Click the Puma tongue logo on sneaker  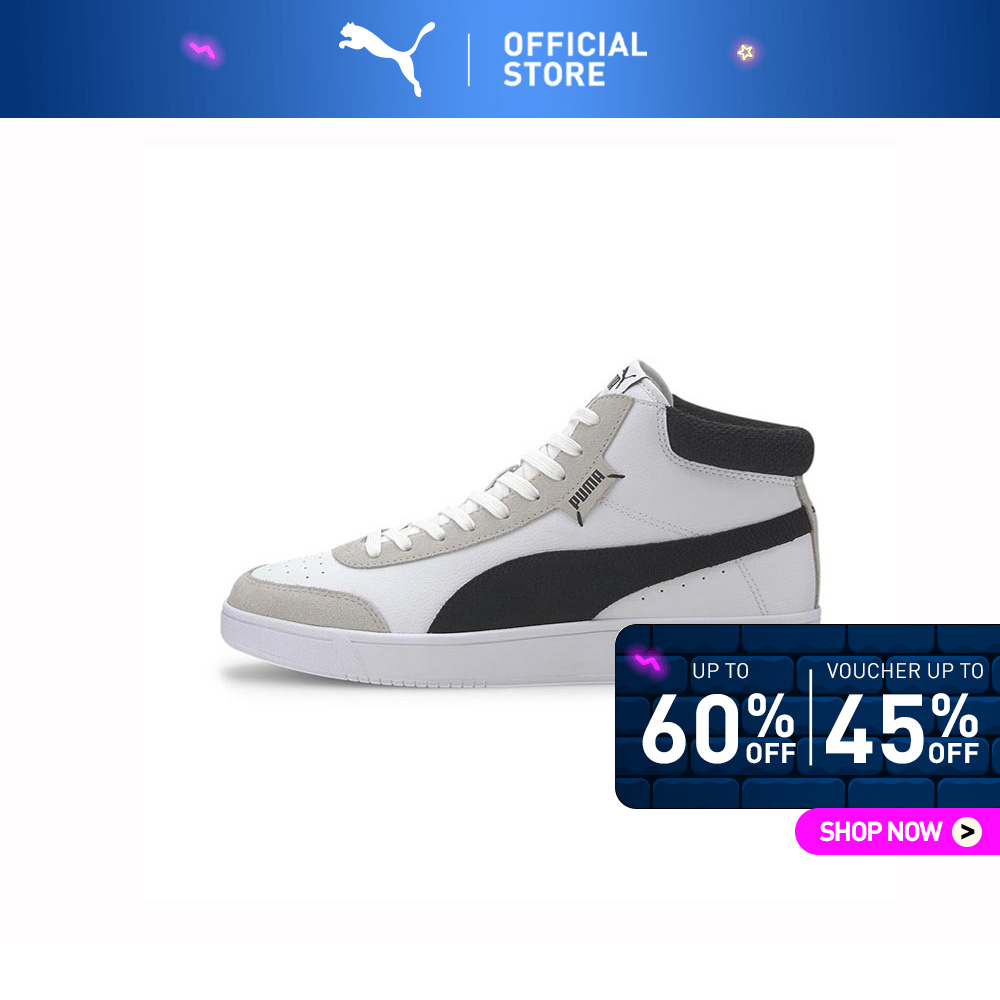[626, 378]
